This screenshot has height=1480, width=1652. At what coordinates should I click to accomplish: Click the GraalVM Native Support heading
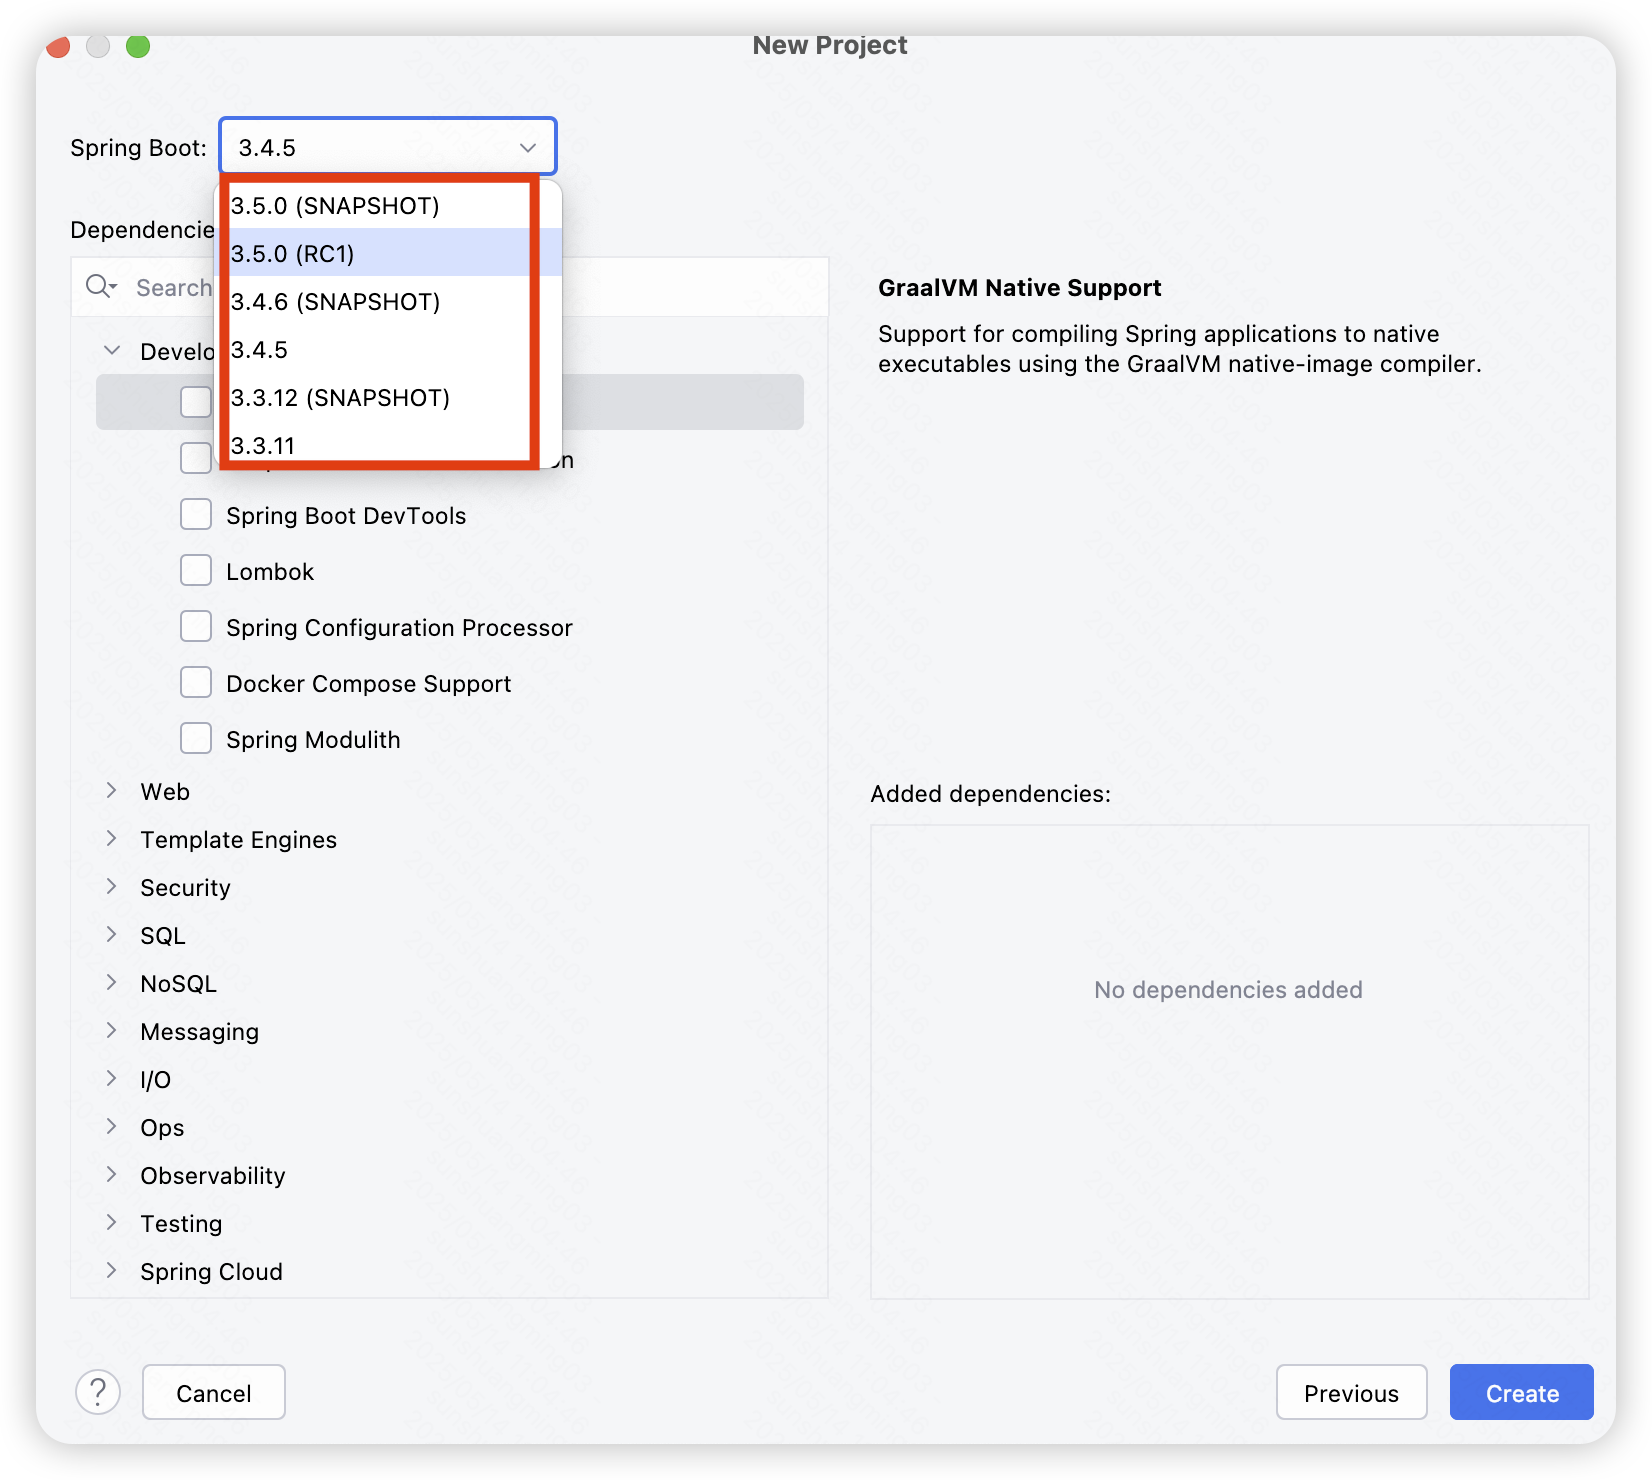click(x=1019, y=288)
